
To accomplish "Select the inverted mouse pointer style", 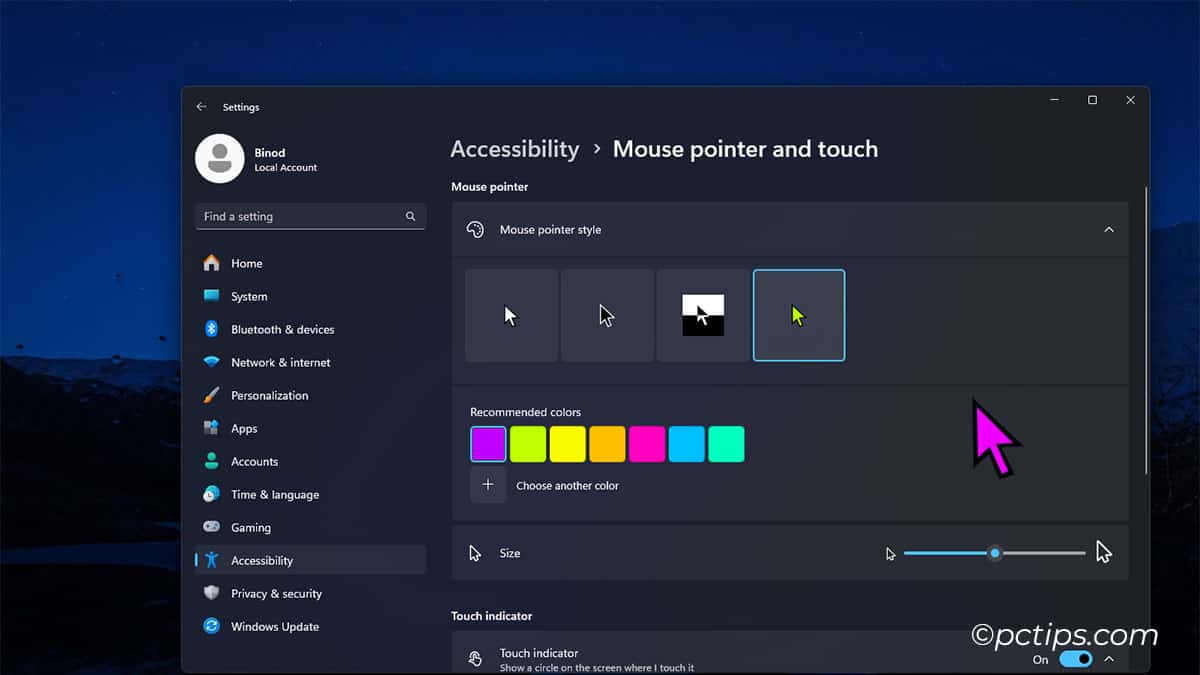I will coord(703,315).
